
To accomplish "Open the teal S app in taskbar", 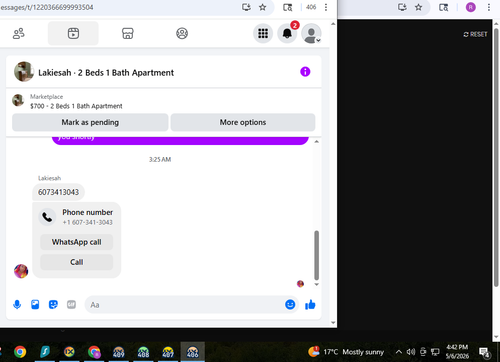I will (x=45, y=352).
